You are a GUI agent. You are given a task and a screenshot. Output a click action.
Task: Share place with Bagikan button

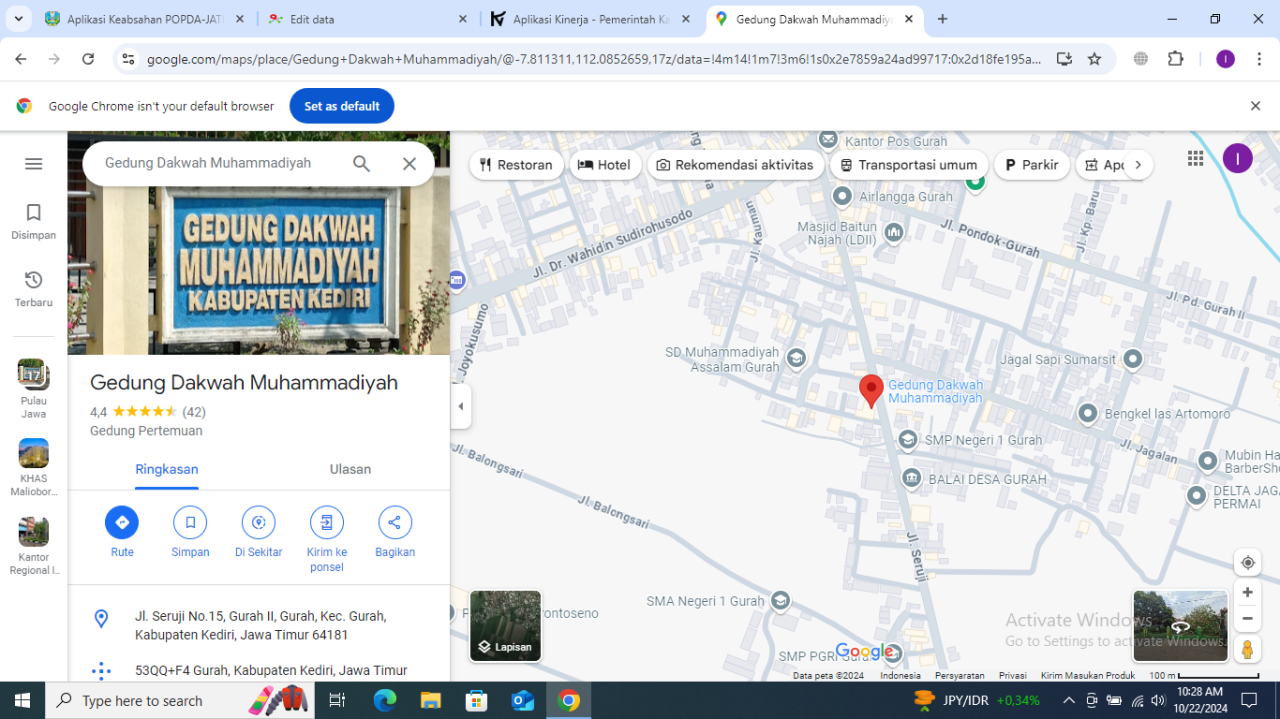tap(395, 532)
